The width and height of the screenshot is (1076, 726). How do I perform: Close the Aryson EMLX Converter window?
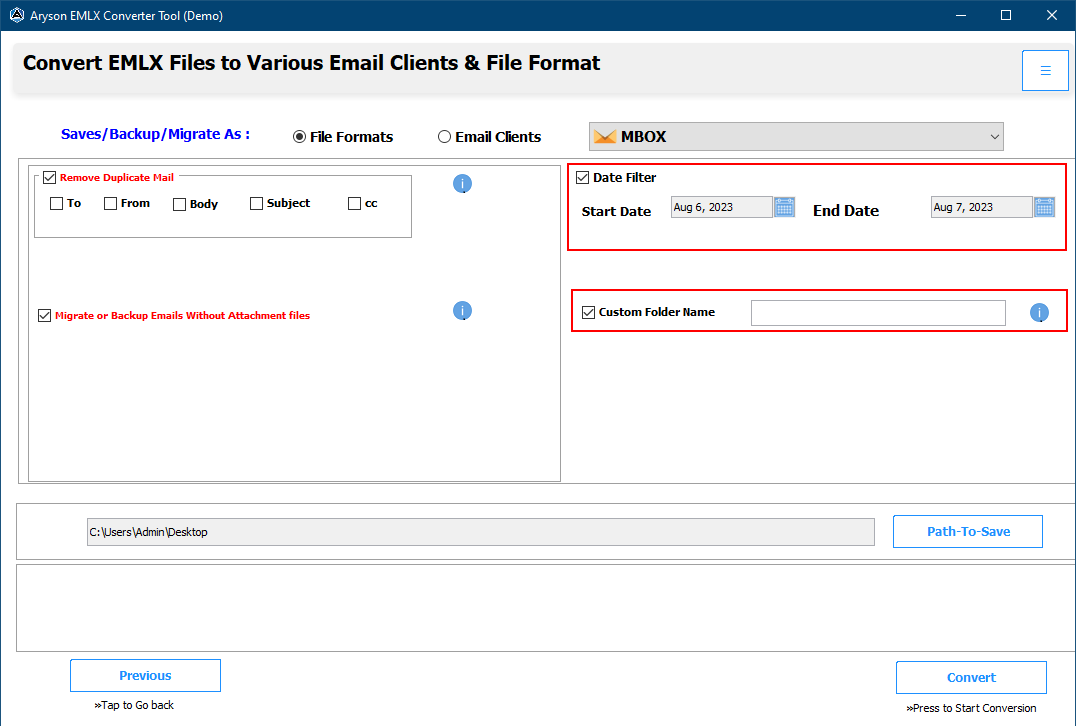[1051, 15]
